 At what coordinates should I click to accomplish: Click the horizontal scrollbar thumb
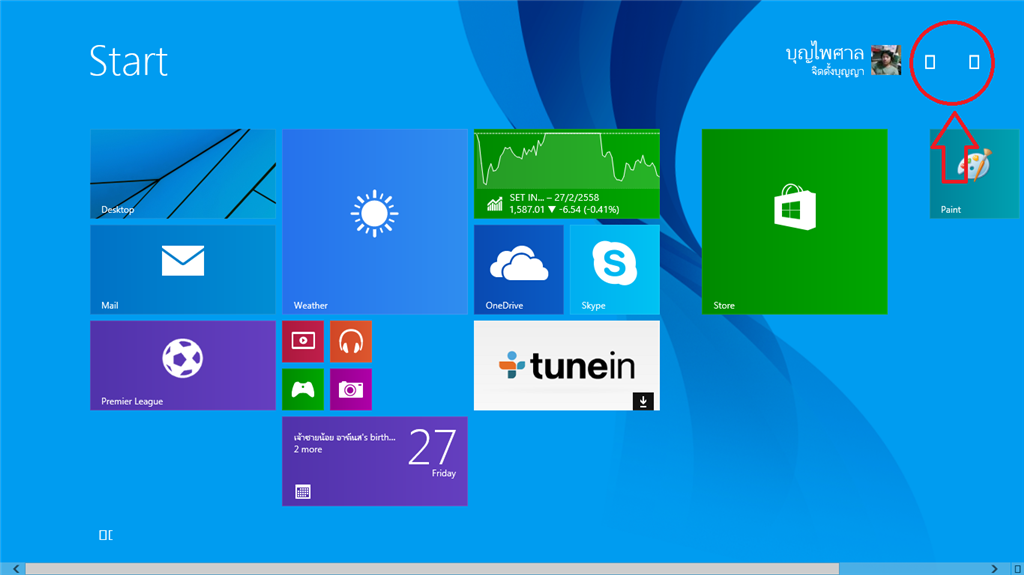[x=432, y=569]
